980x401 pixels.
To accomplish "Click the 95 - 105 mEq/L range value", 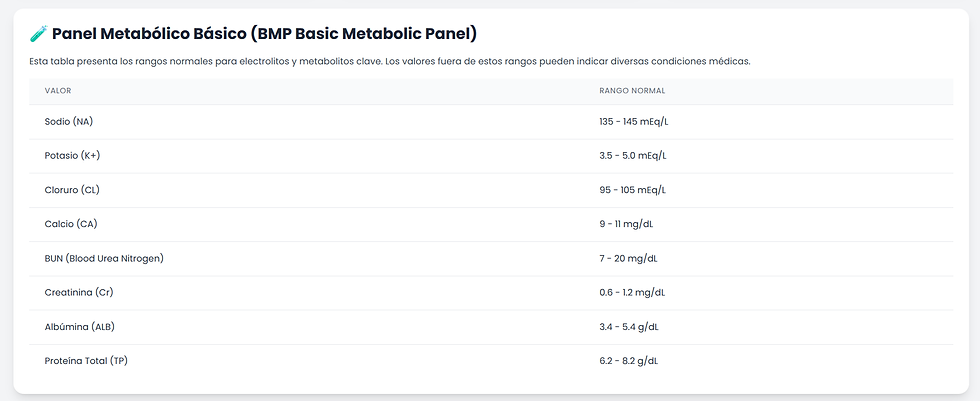I will coord(632,190).
